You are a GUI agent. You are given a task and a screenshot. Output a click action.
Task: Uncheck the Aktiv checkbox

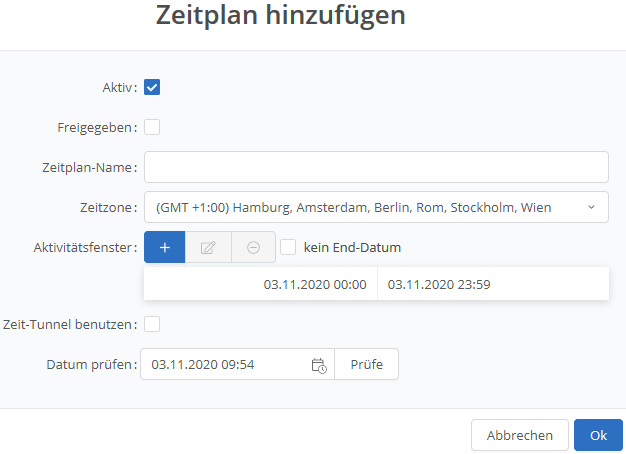[x=152, y=87]
